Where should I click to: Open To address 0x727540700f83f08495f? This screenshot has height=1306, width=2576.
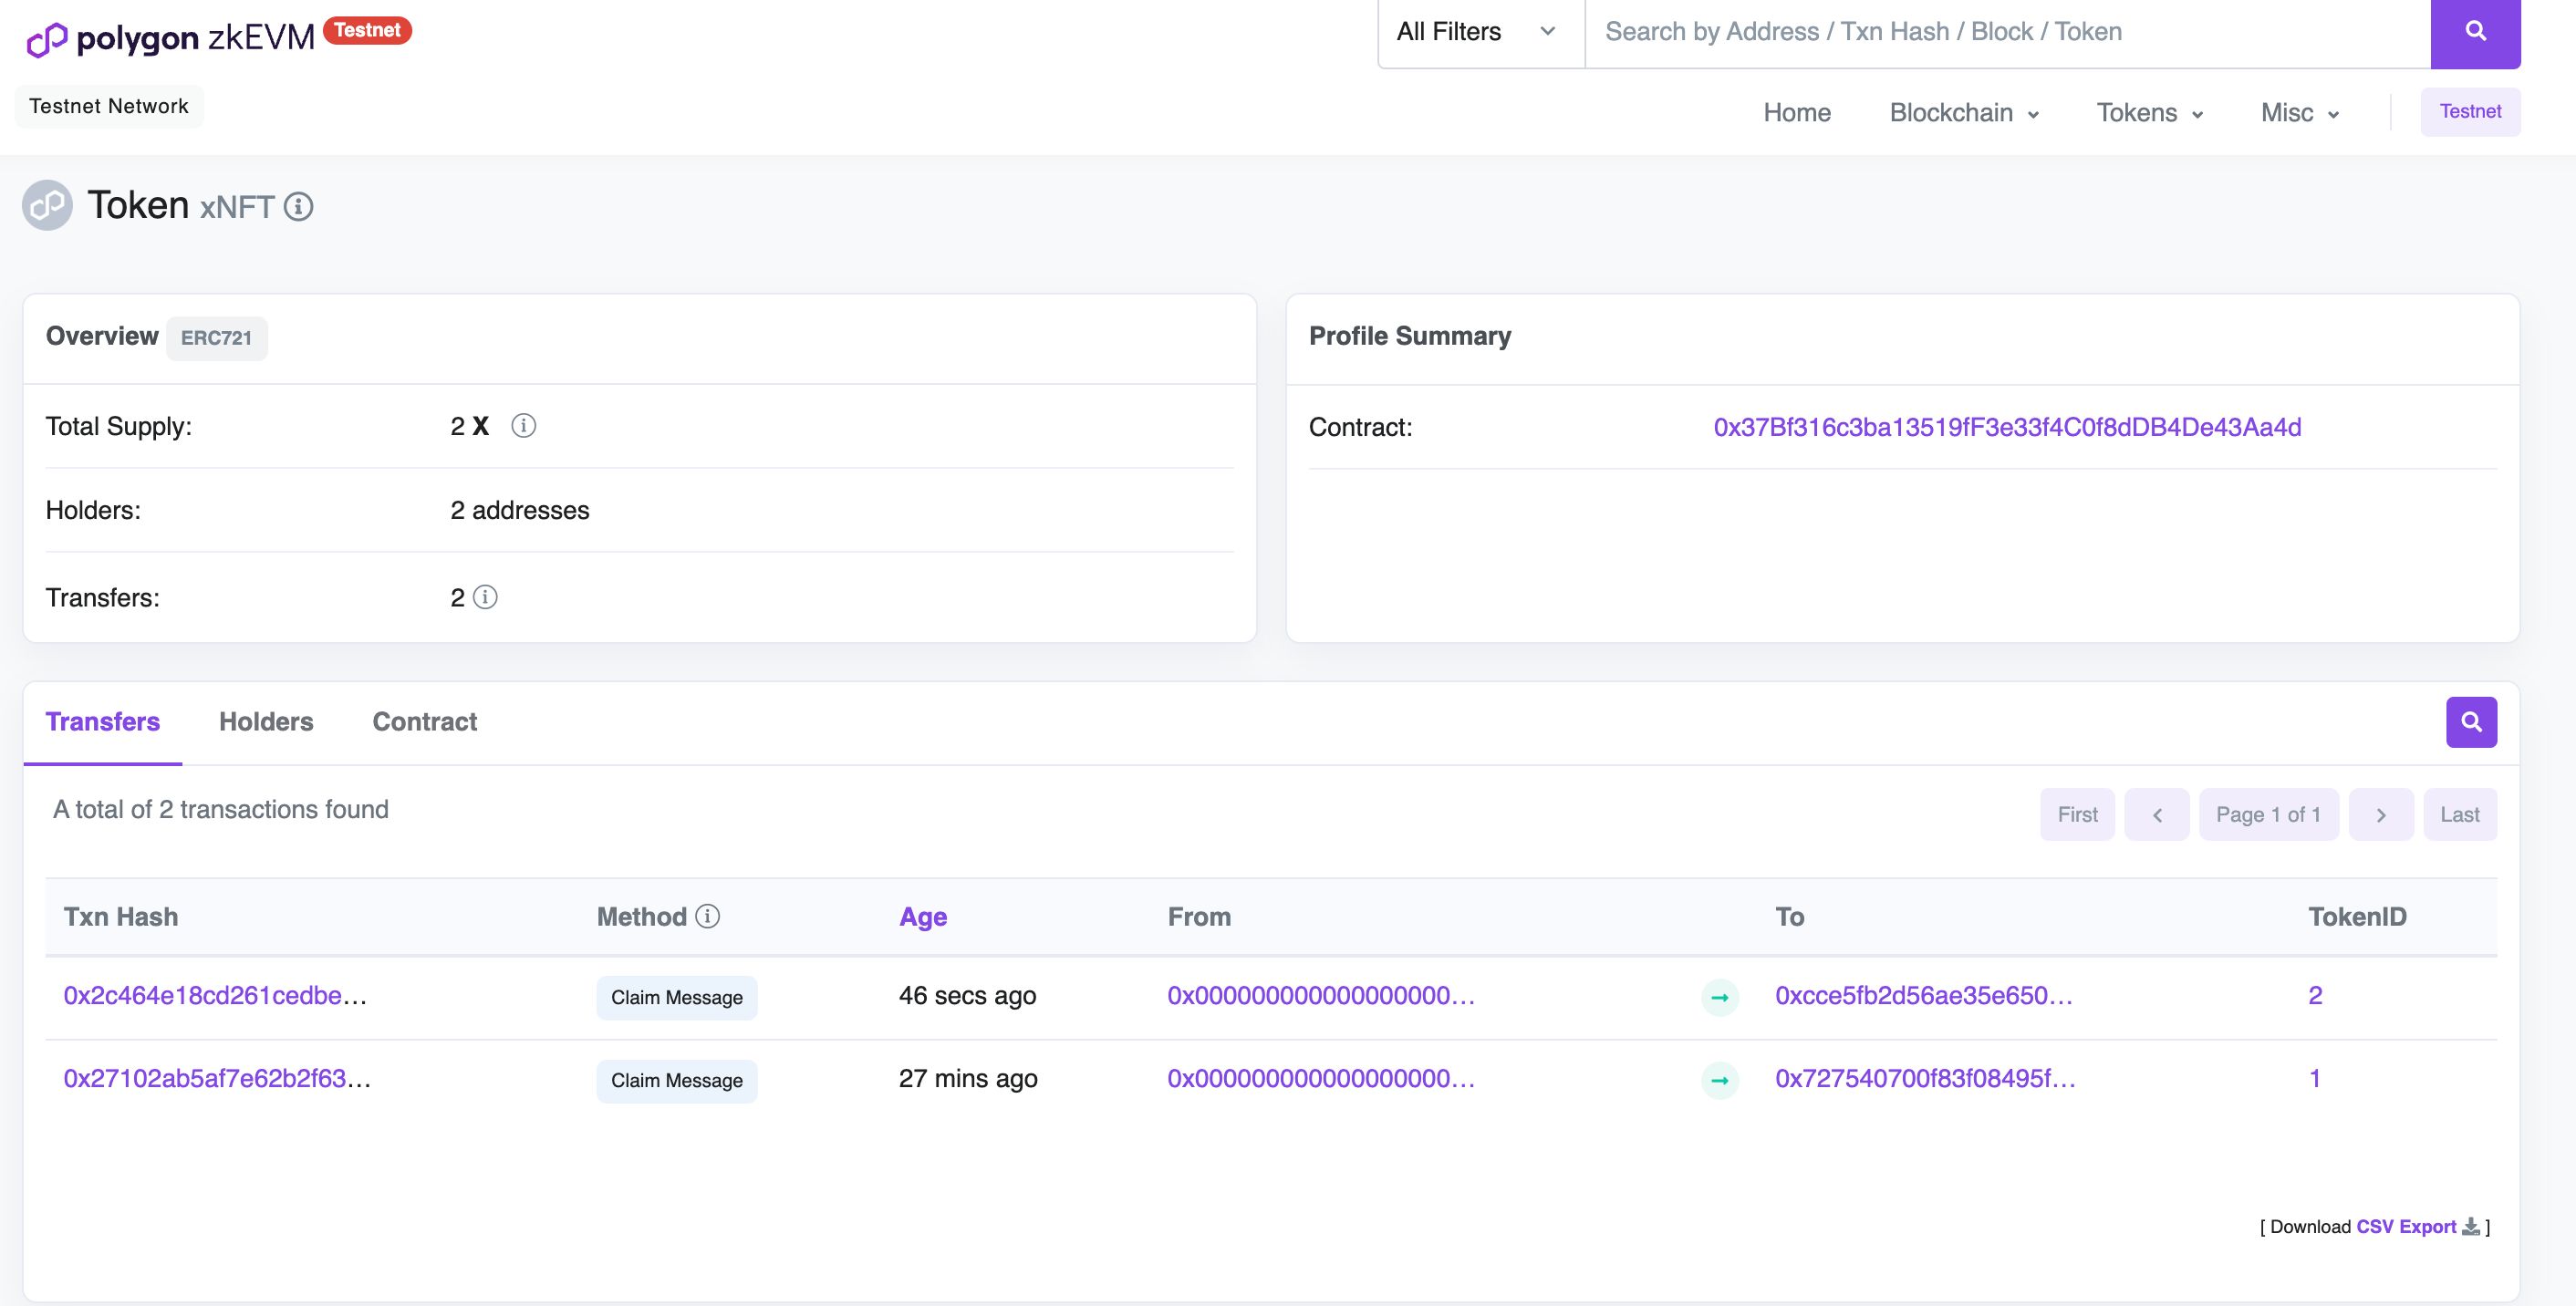[1925, 1079]
